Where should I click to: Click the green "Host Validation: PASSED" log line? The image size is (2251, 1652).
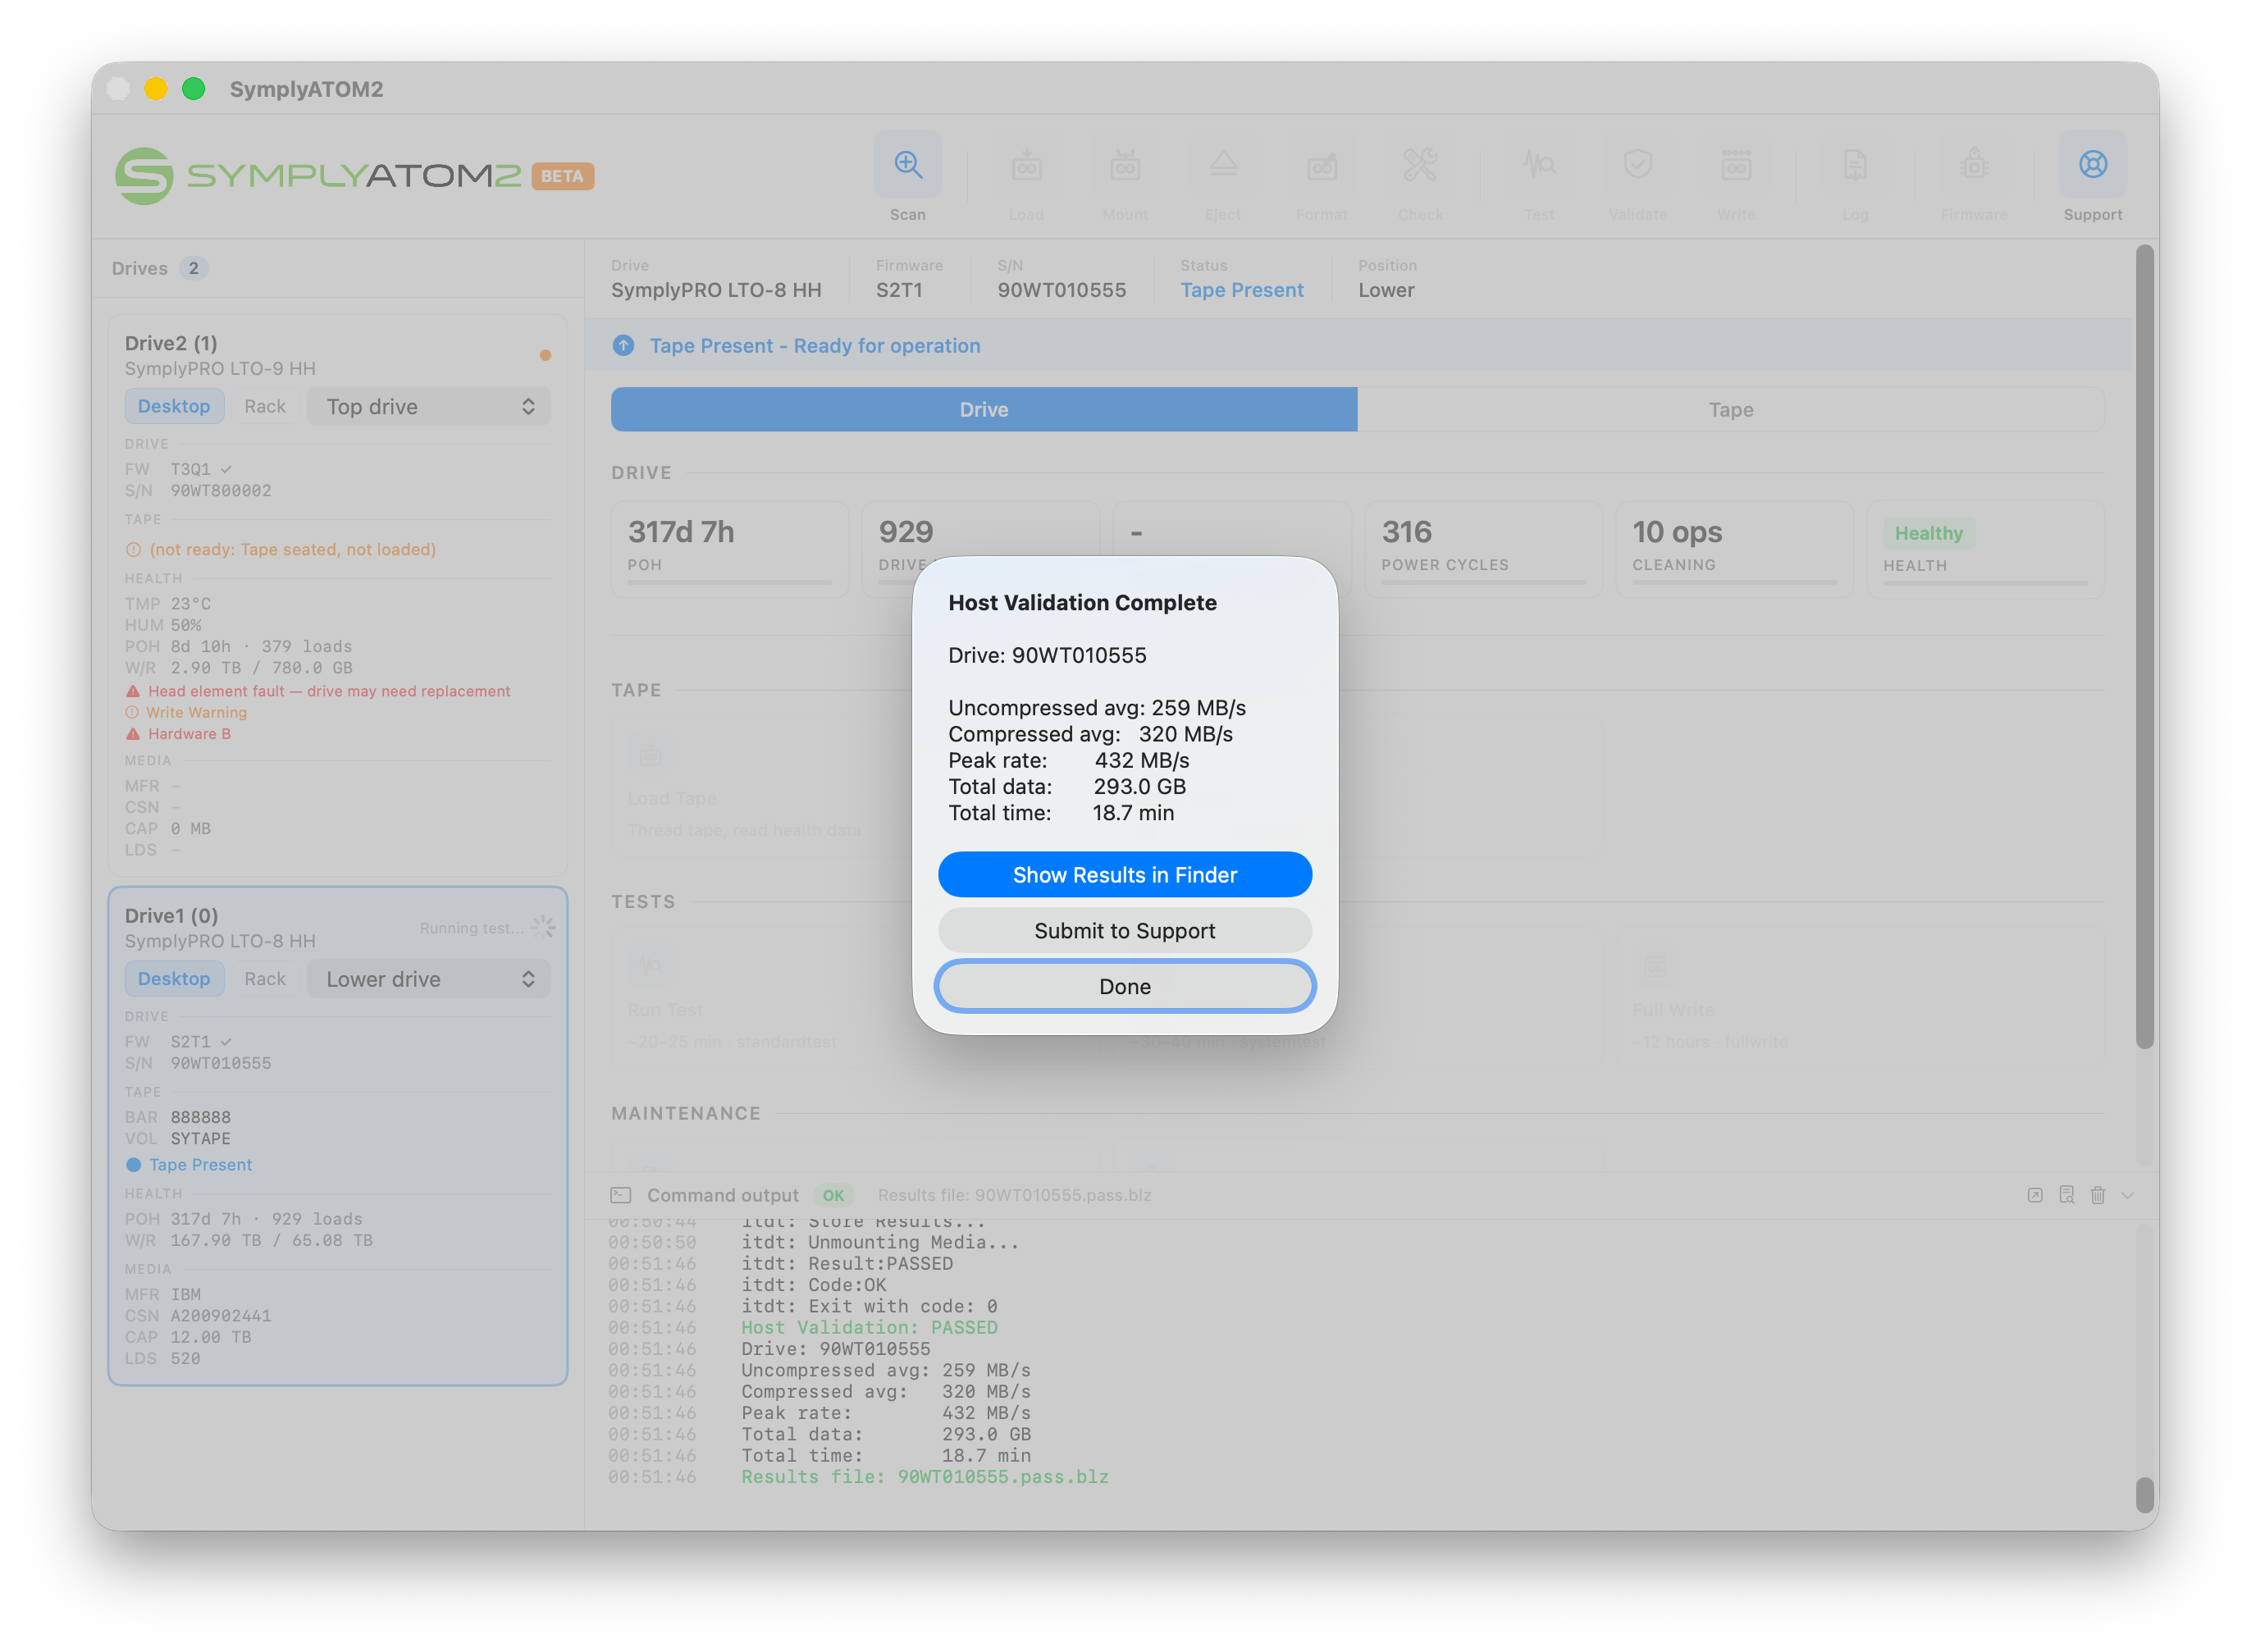(x=869, y=1327)
